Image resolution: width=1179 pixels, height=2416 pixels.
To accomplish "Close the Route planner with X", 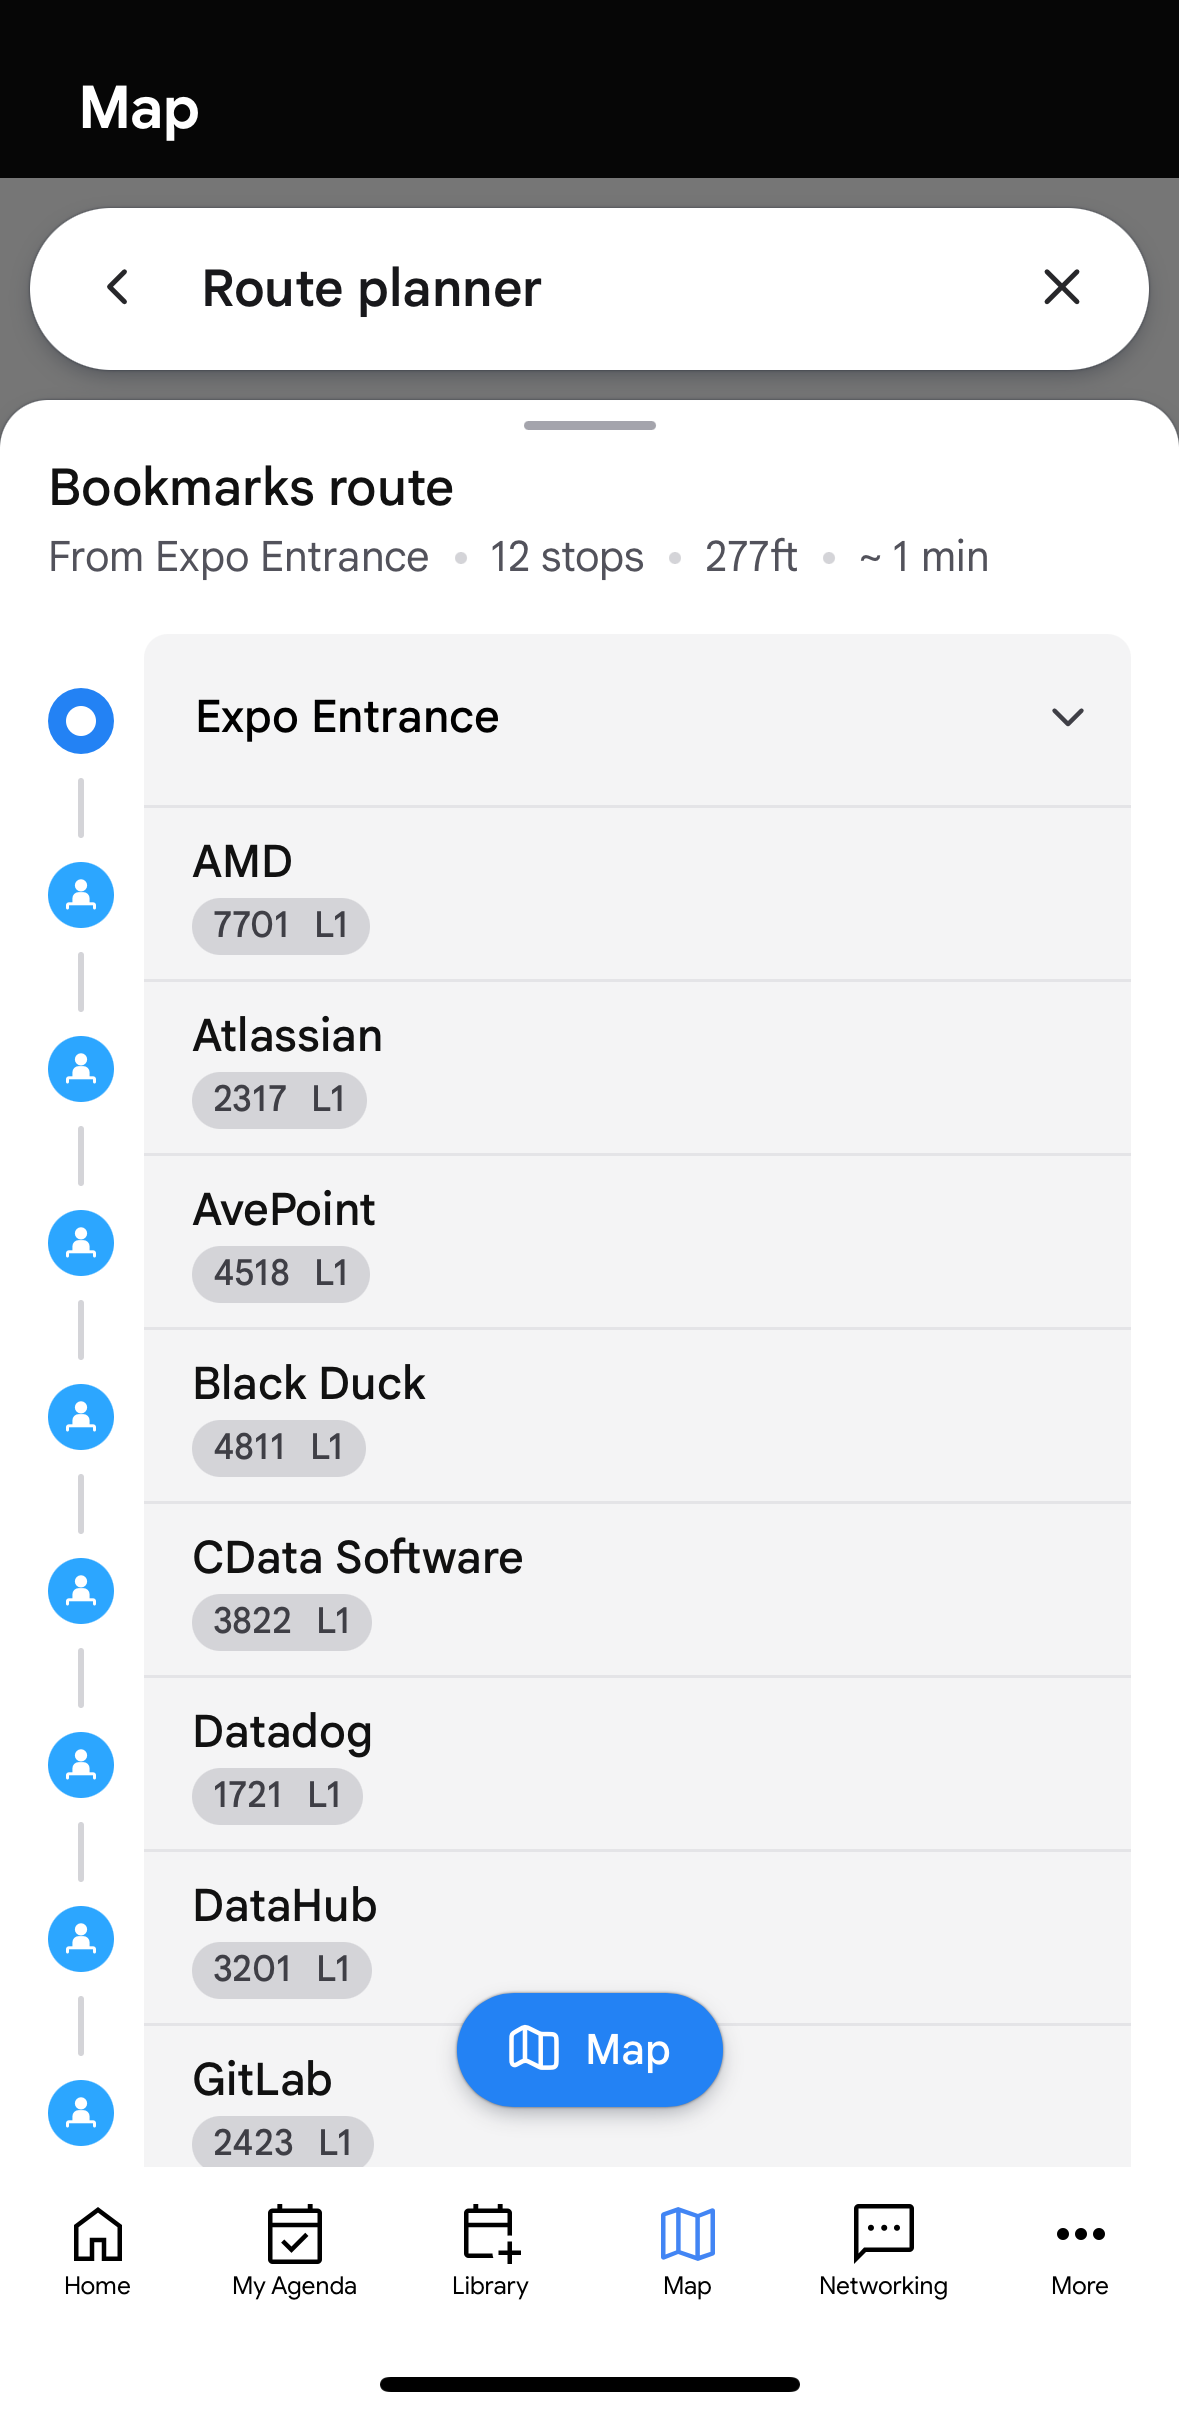I will (x=1061, y=288).
